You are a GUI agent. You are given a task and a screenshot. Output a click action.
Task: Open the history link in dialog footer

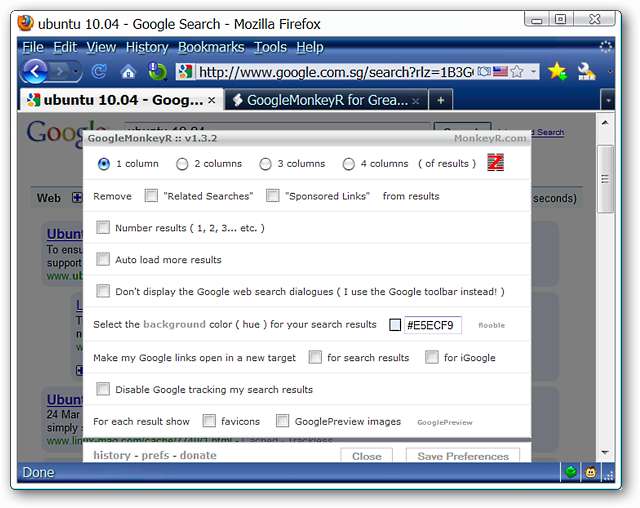point(112,455)
